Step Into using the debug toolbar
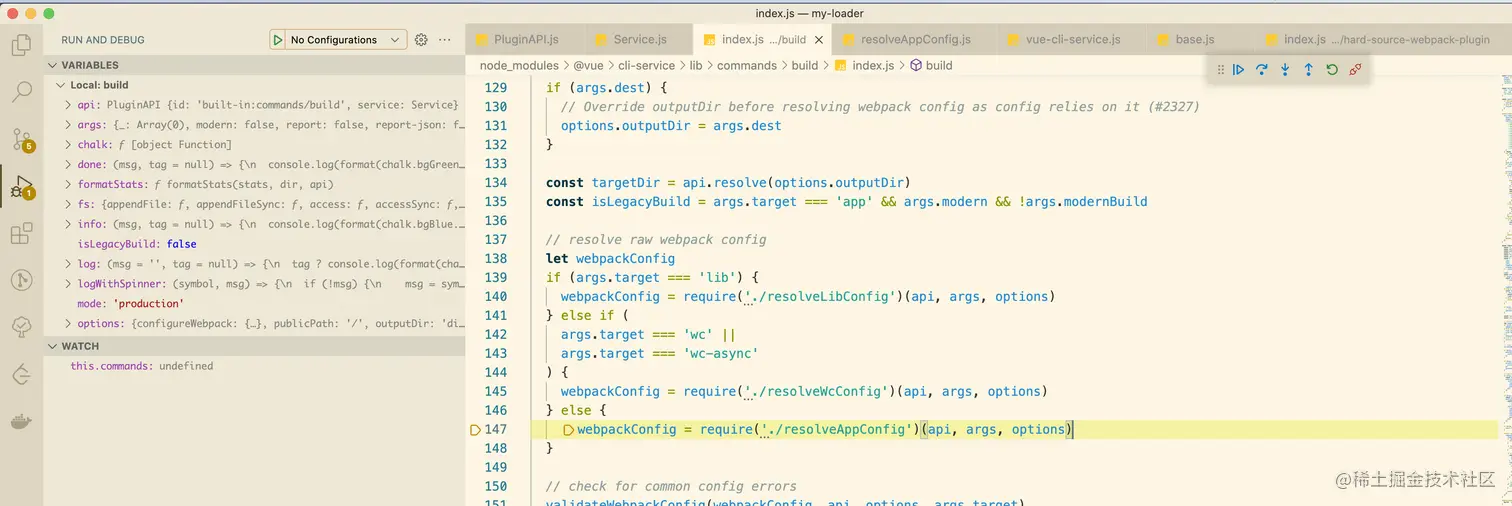This screenshot has width=1512, height=506. point(1285,70)
